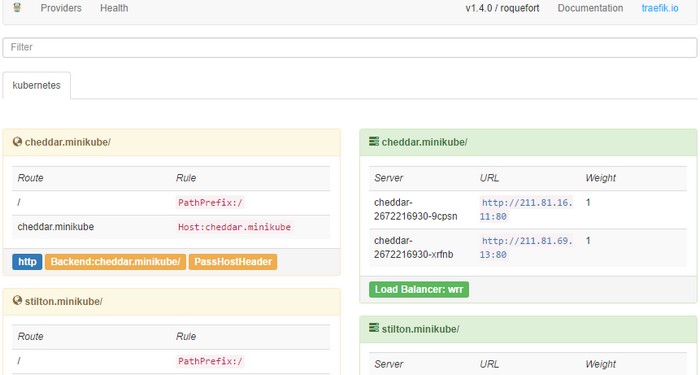Click the v1.4.0 / roquefort version label

502,8
